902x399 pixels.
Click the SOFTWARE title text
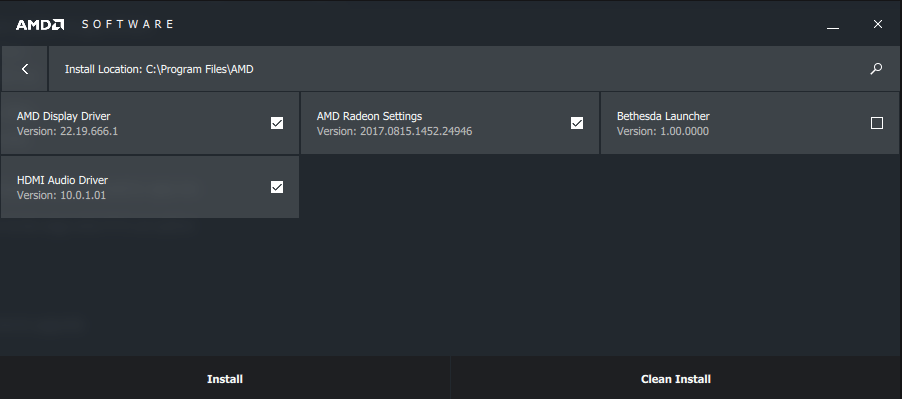[127, 24]
